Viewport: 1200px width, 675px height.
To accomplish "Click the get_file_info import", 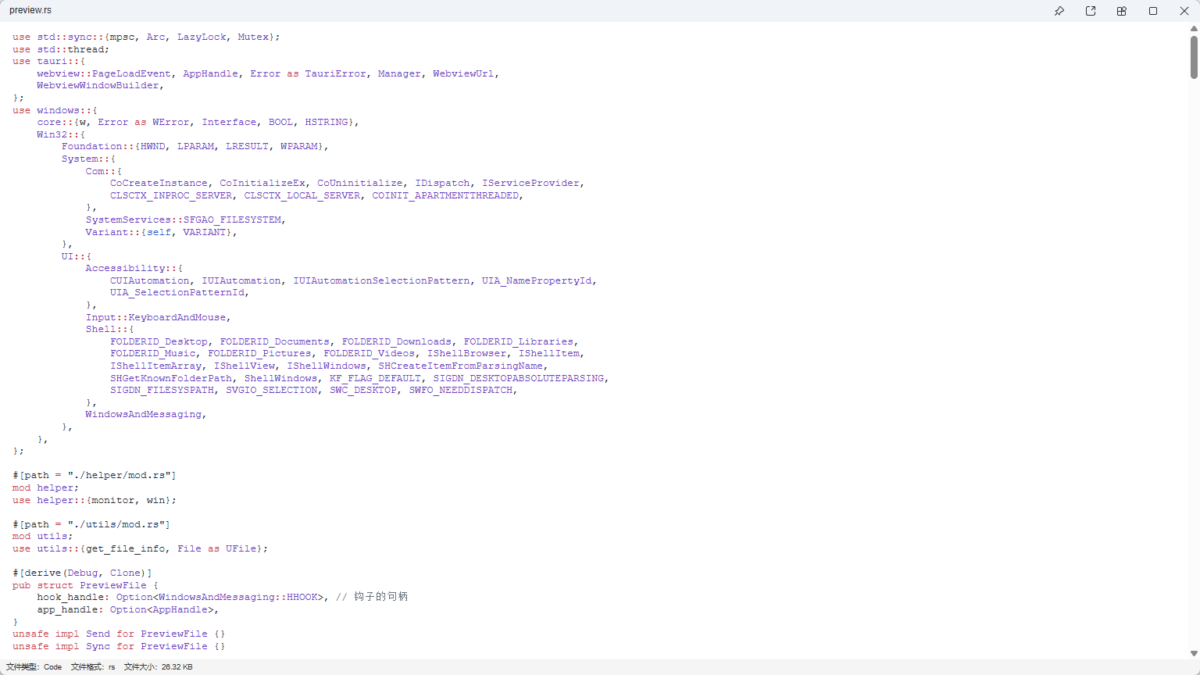I will point(125,548).
